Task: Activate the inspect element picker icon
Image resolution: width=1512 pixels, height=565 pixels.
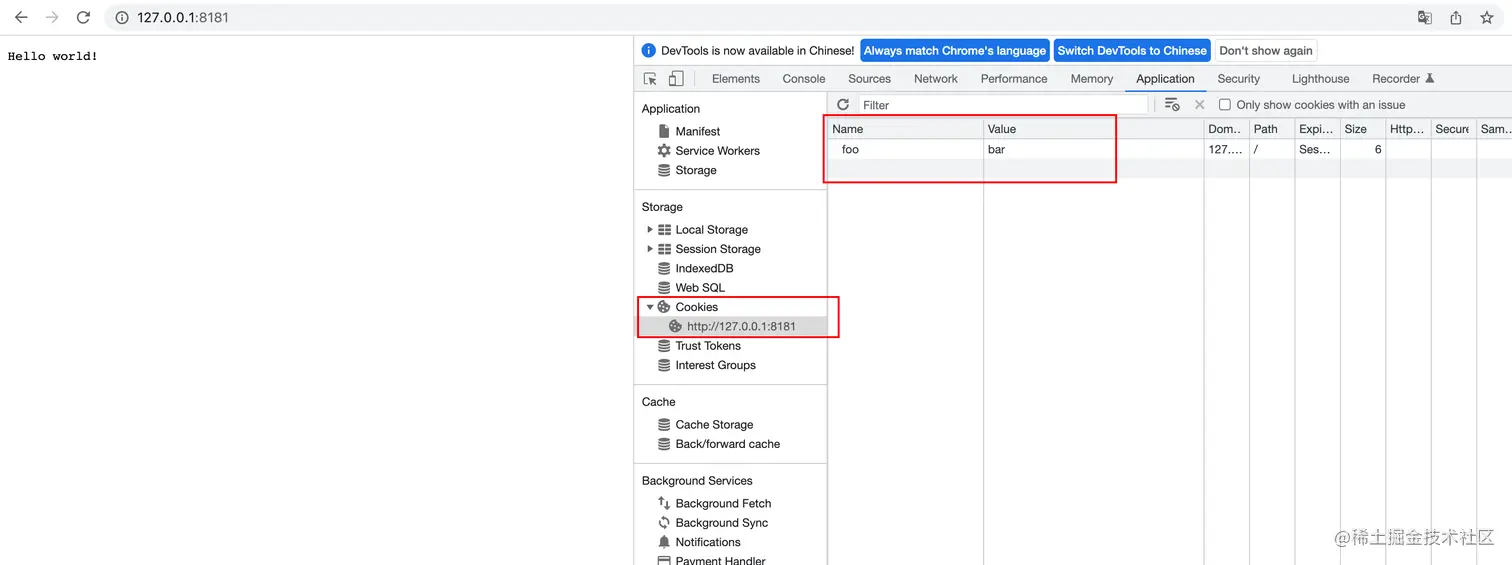Action: 650,79
